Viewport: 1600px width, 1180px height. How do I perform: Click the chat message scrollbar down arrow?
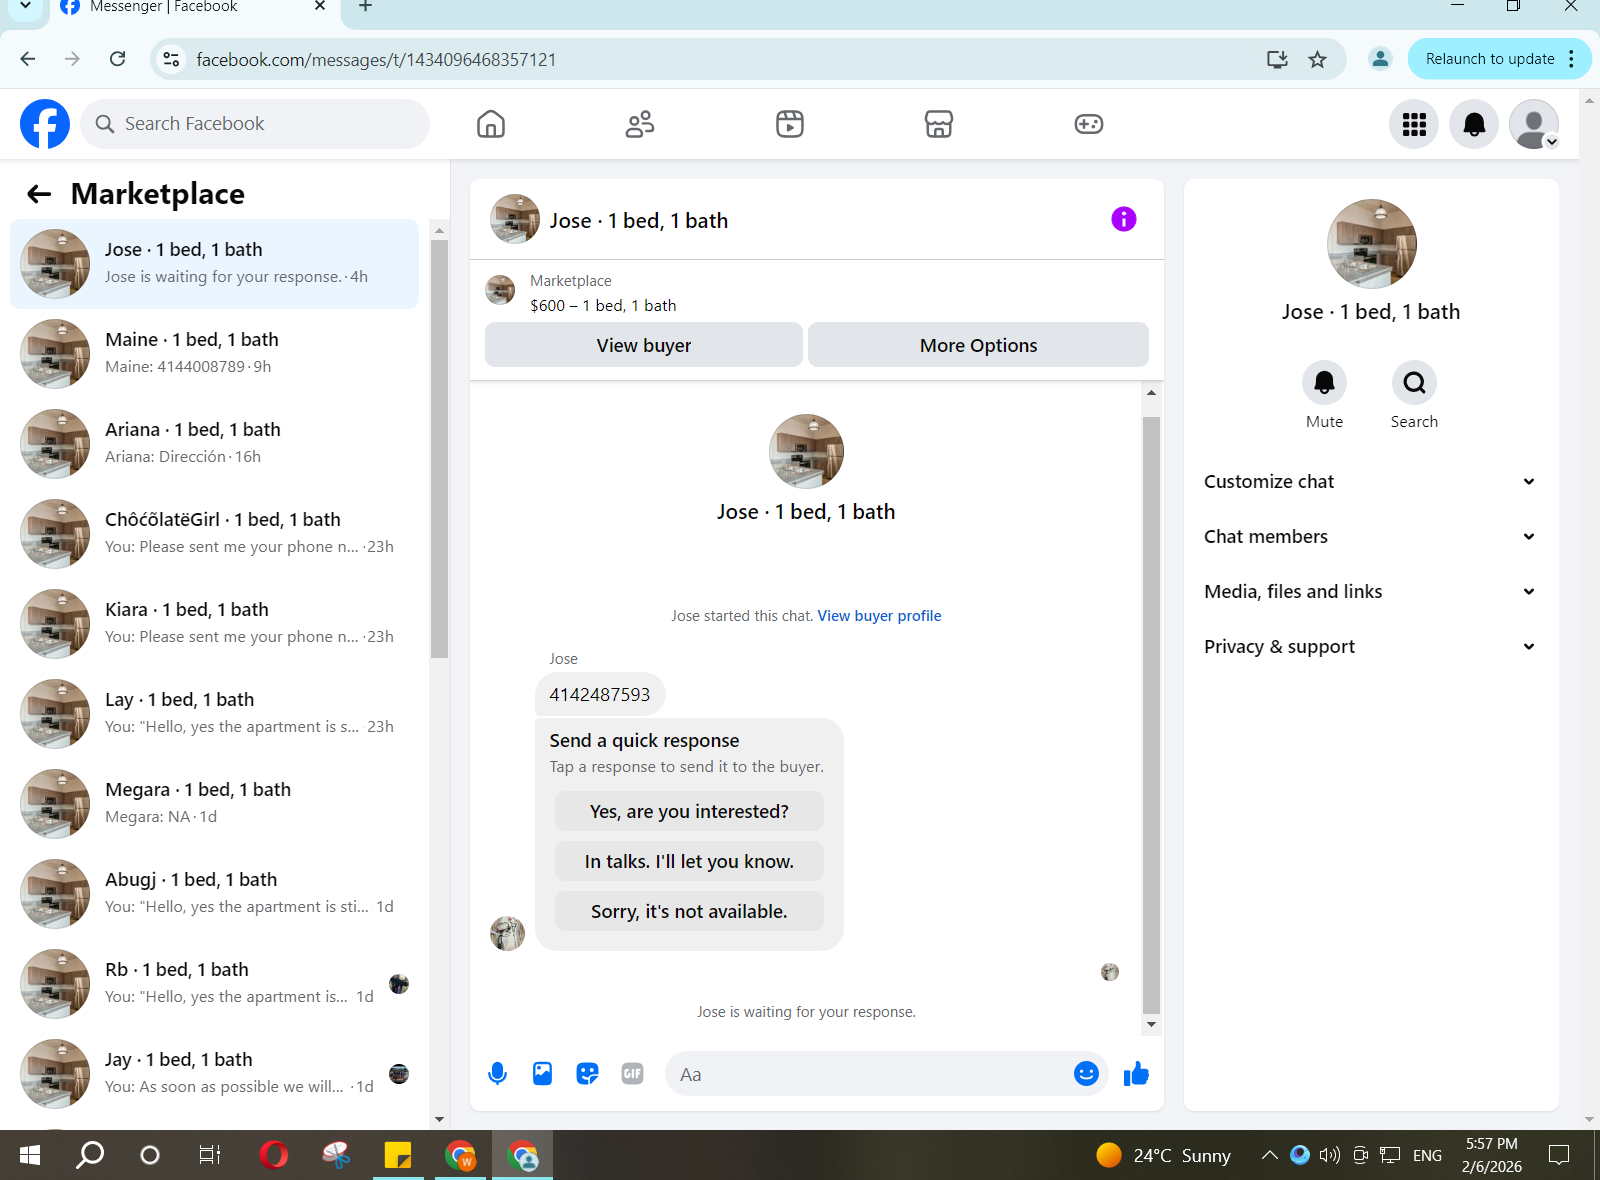point(1151,1025)
